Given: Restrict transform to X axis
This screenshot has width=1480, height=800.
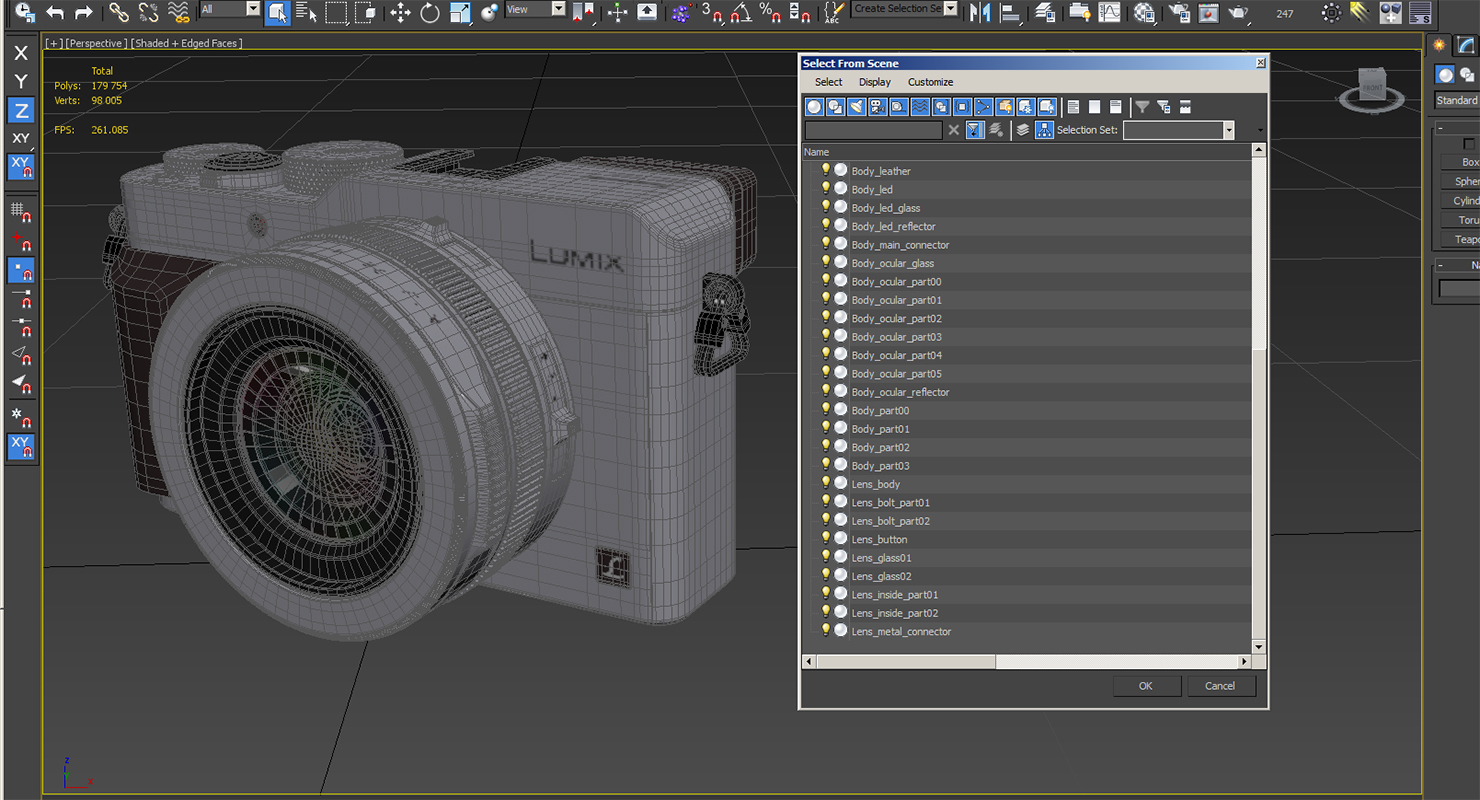Looking at the screenshot, I should point(21,53).
